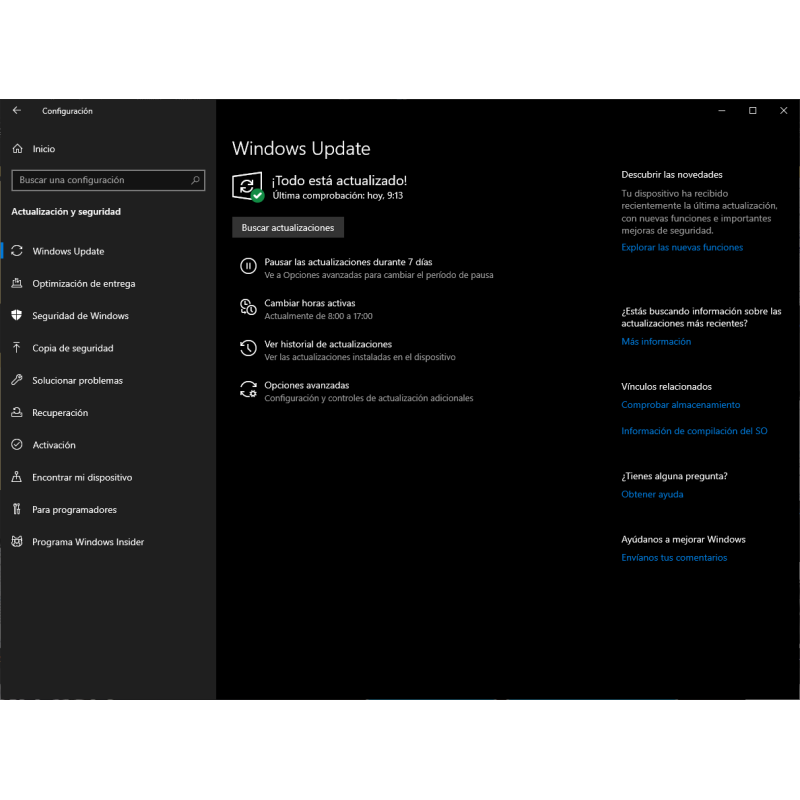
Task: Click Más información link
Action: (656, 342)
